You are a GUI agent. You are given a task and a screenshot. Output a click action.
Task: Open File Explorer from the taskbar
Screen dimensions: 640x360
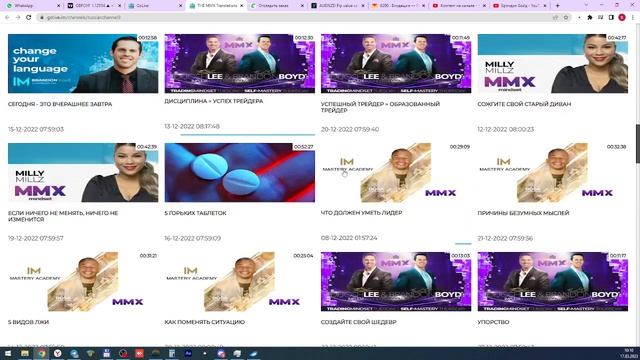pyautogui.click(x=24, y=353)
